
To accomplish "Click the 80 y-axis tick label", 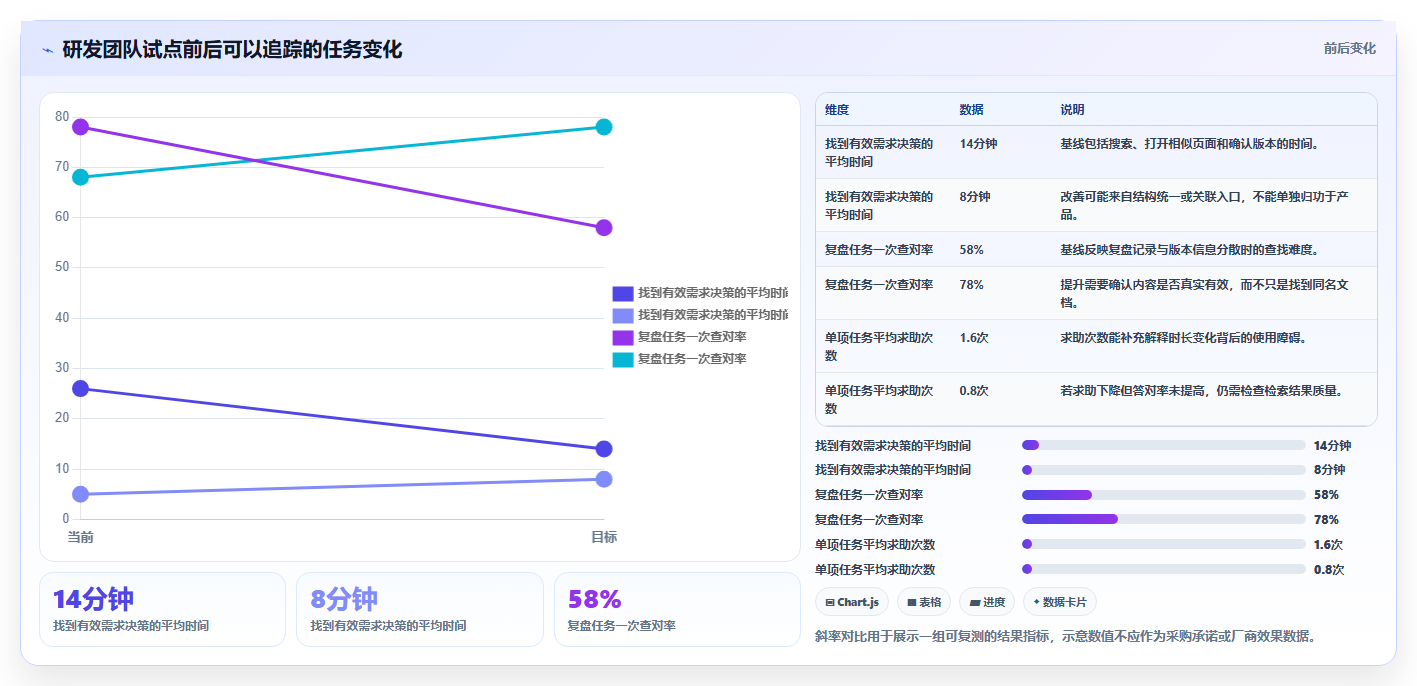I will pos(62,117).
